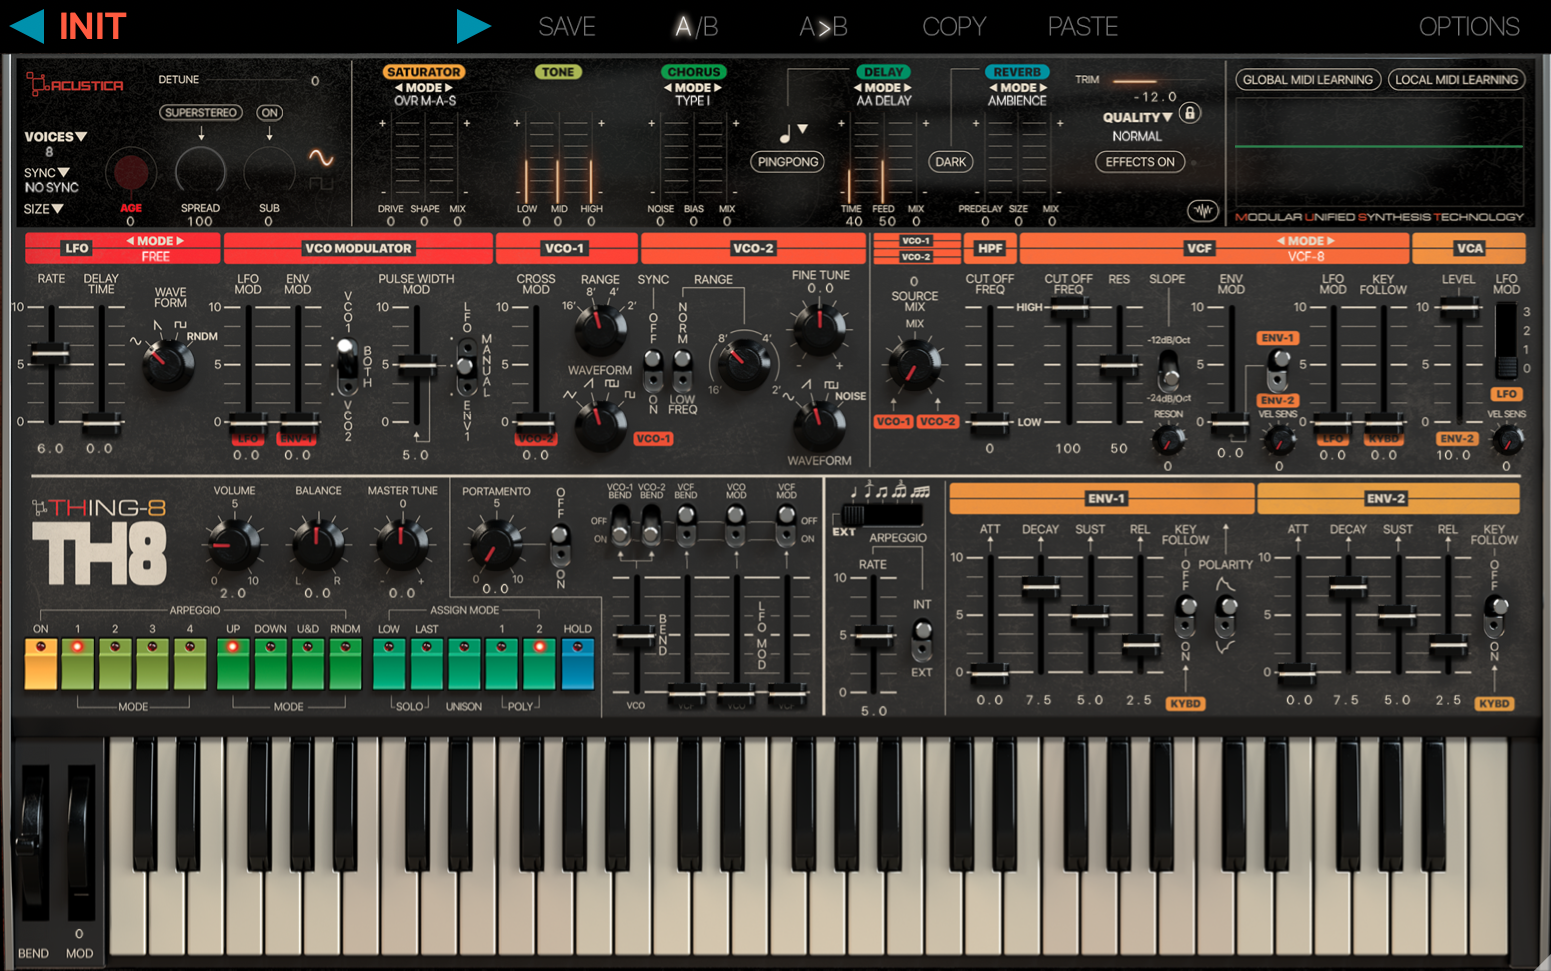Viewport: 1551px width, 971px height.
Task: Switch to next Chorus mode
Action: (x=718, y=88)
